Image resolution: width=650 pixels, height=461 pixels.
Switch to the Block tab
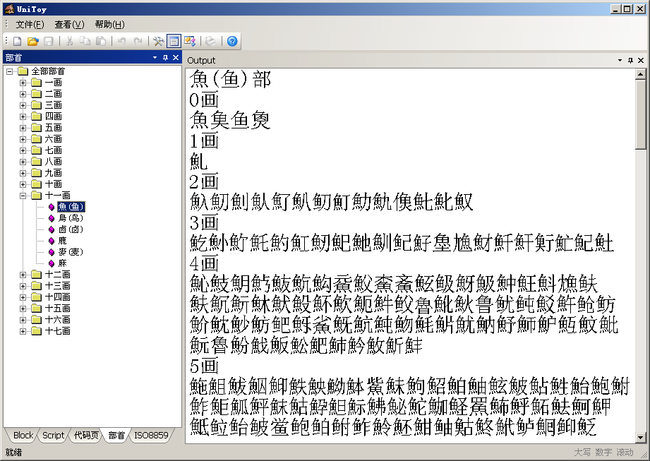pyautogui.click(x=23, y=435)
